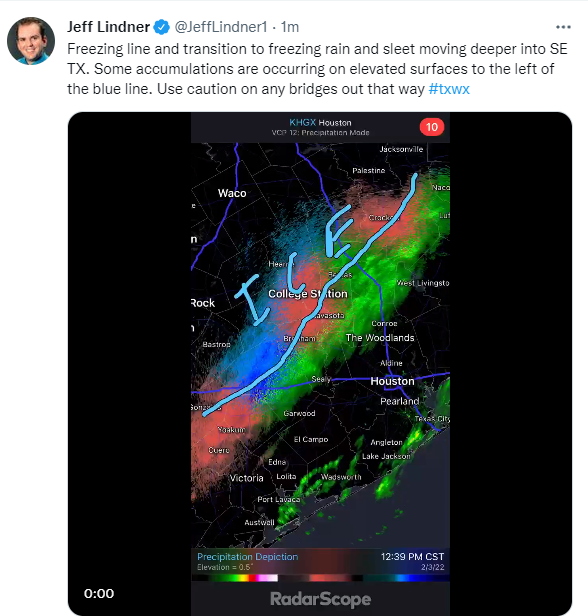Screen dimensions: 588x616
Task: Open the #txwx hashtag
Action: pos(449,89)
